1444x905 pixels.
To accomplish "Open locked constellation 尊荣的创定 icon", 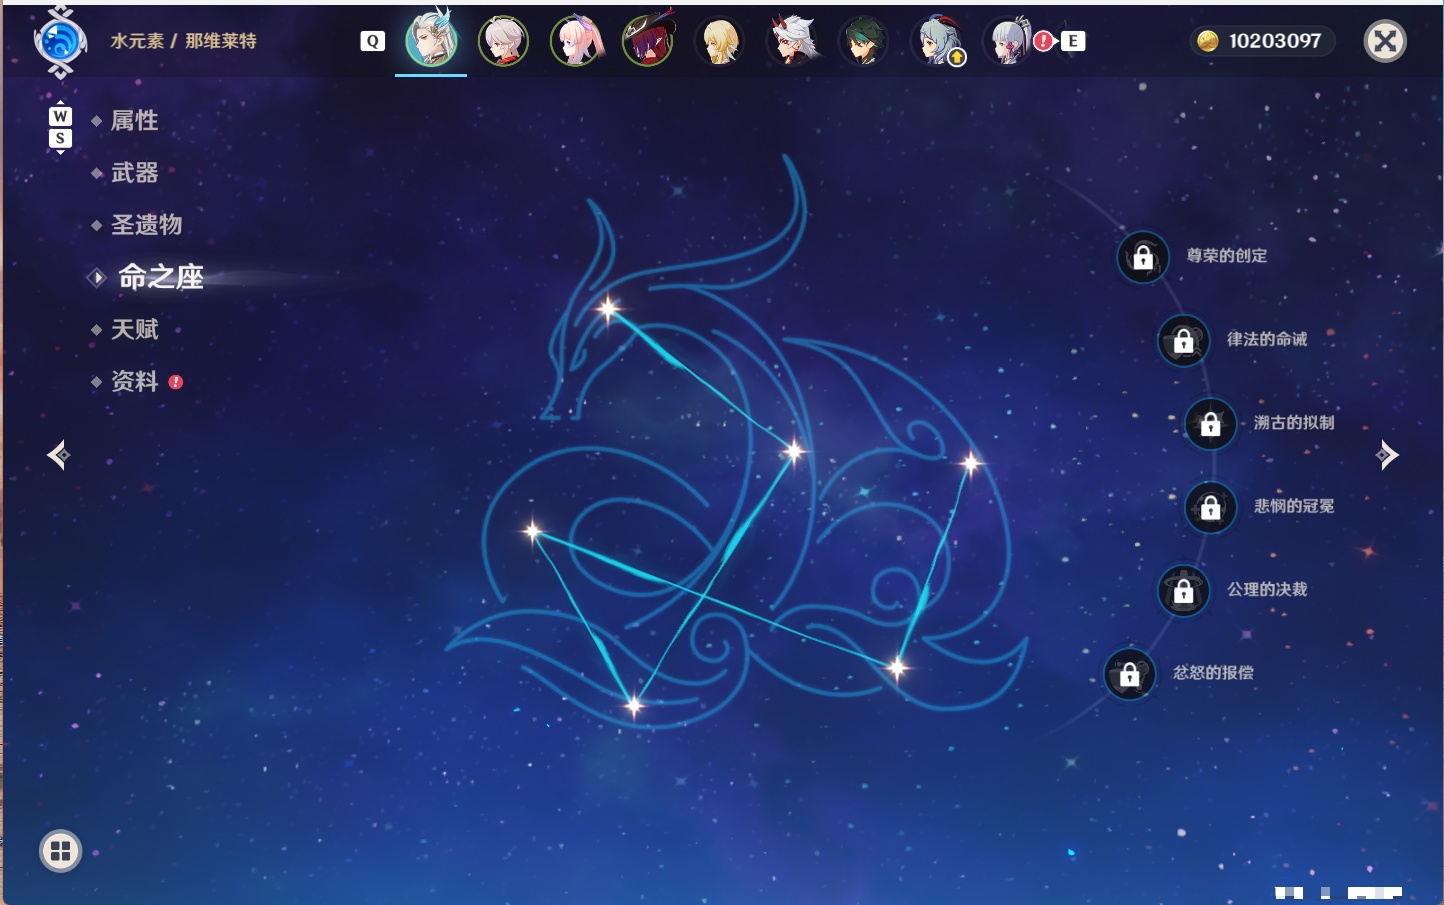I will click(x=1143, y=258).
